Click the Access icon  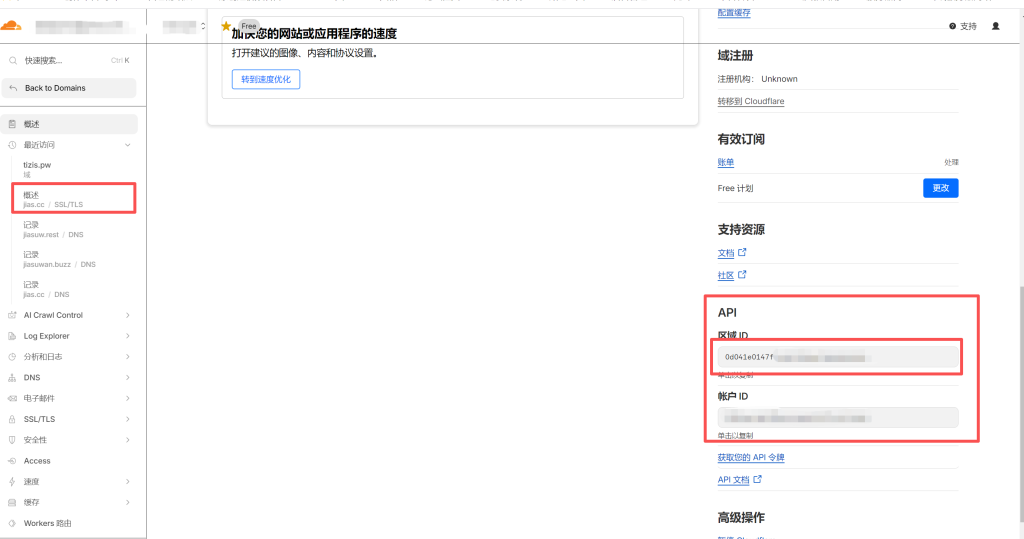point(12,461)
